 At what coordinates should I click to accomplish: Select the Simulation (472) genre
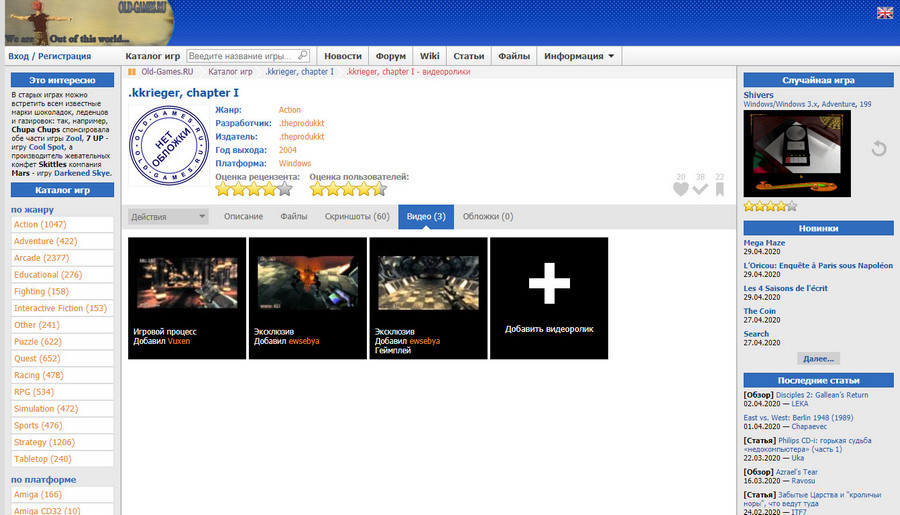[62, 408]
